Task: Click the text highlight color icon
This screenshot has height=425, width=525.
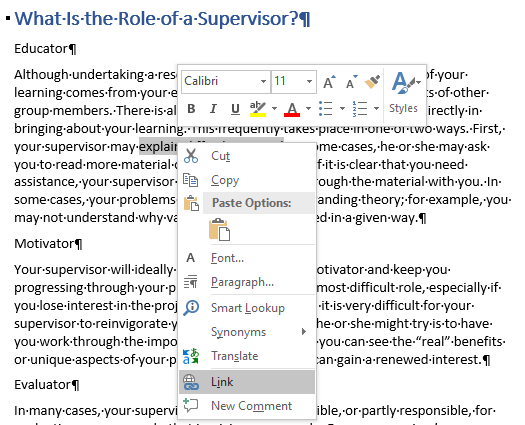Action: click(x=257, y=109)
